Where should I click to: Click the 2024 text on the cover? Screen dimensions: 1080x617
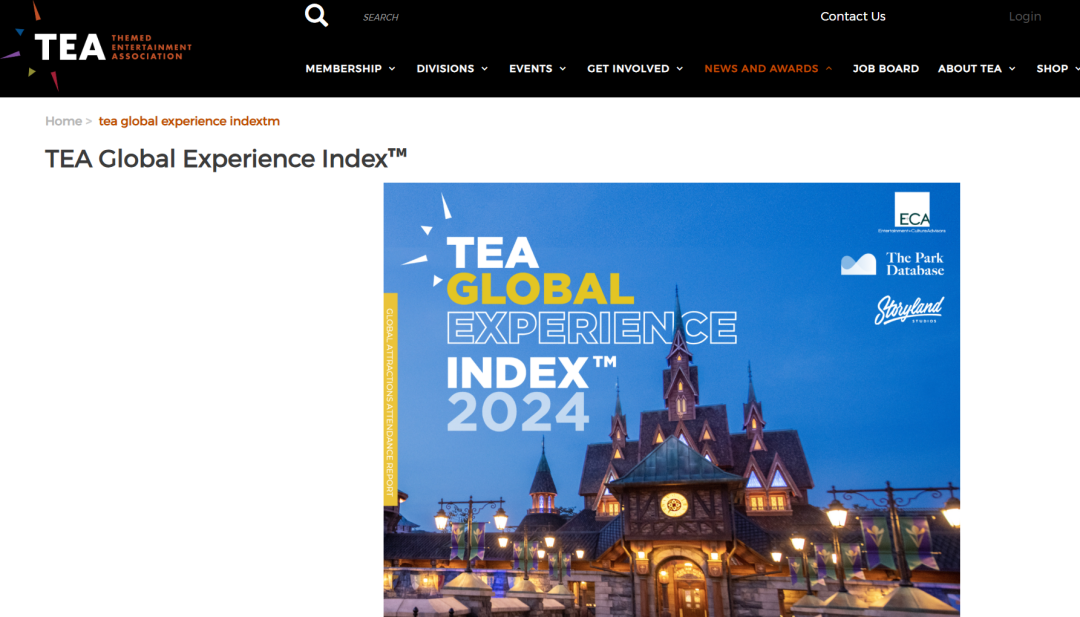click(x=518, y=412)
